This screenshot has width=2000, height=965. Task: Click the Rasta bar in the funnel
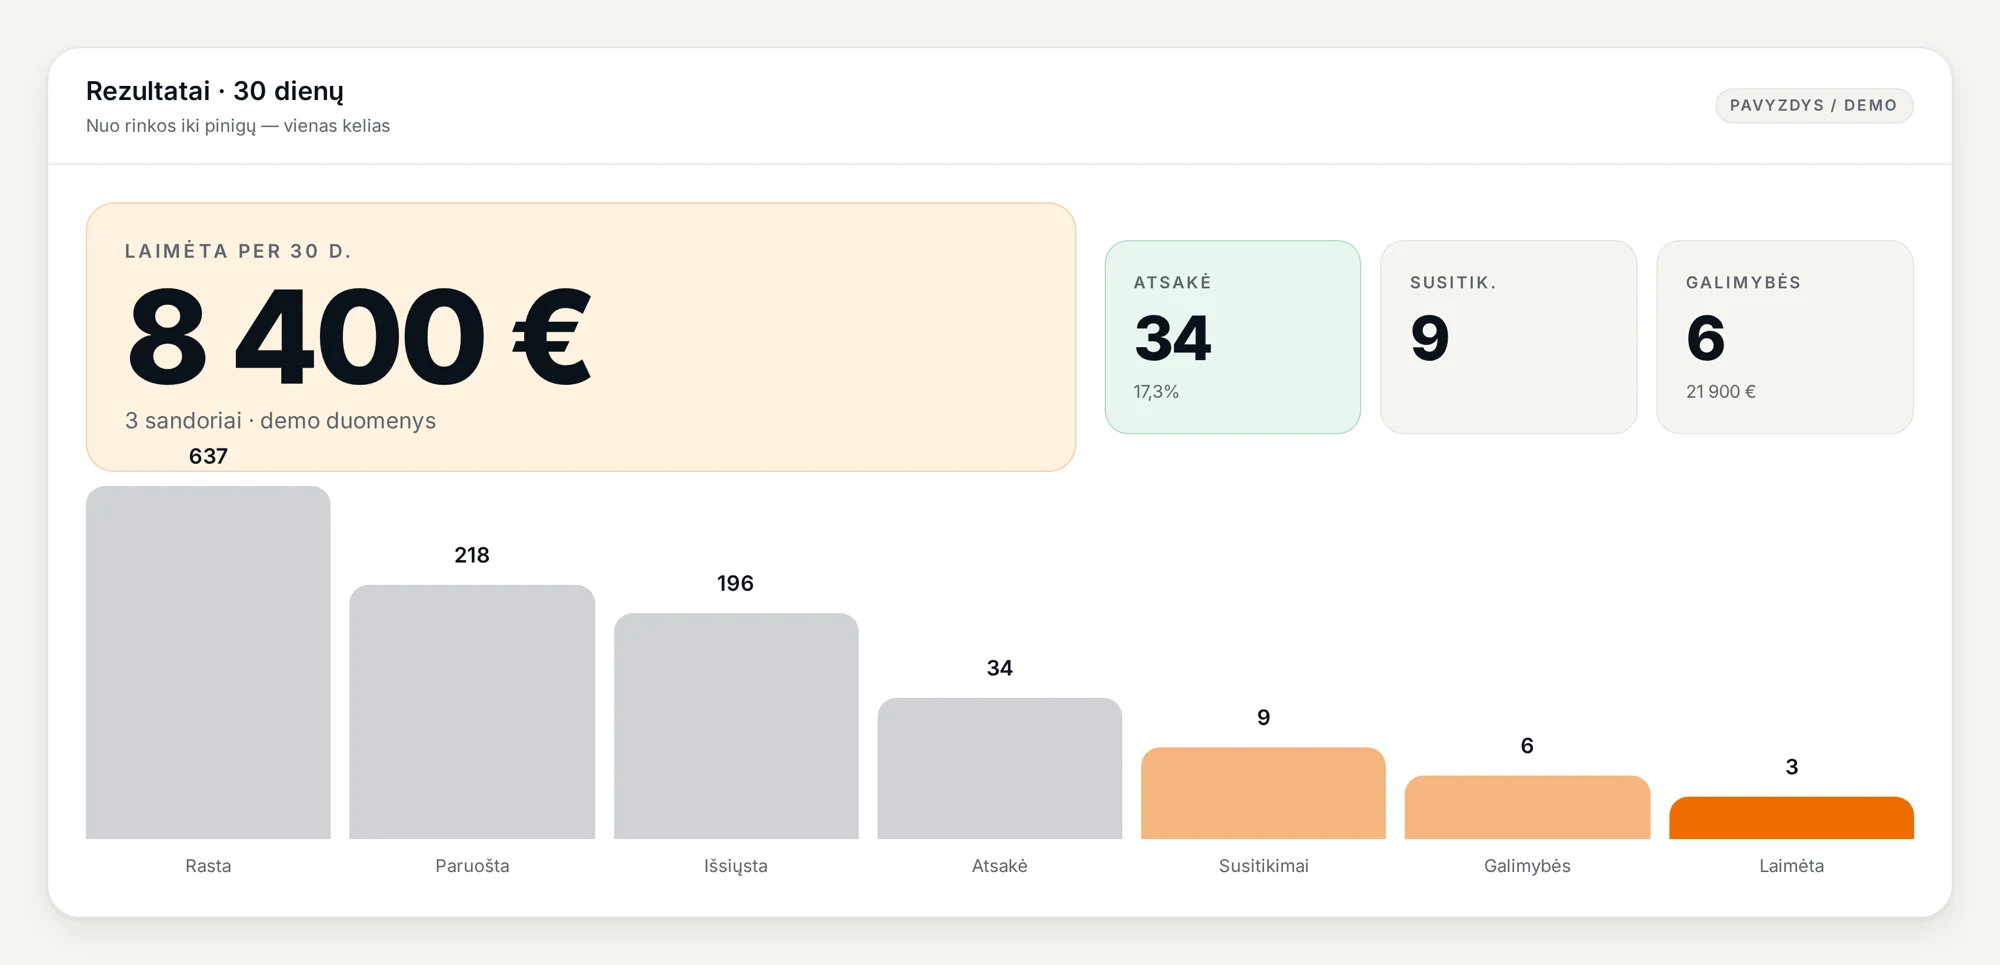coord(208,662)
